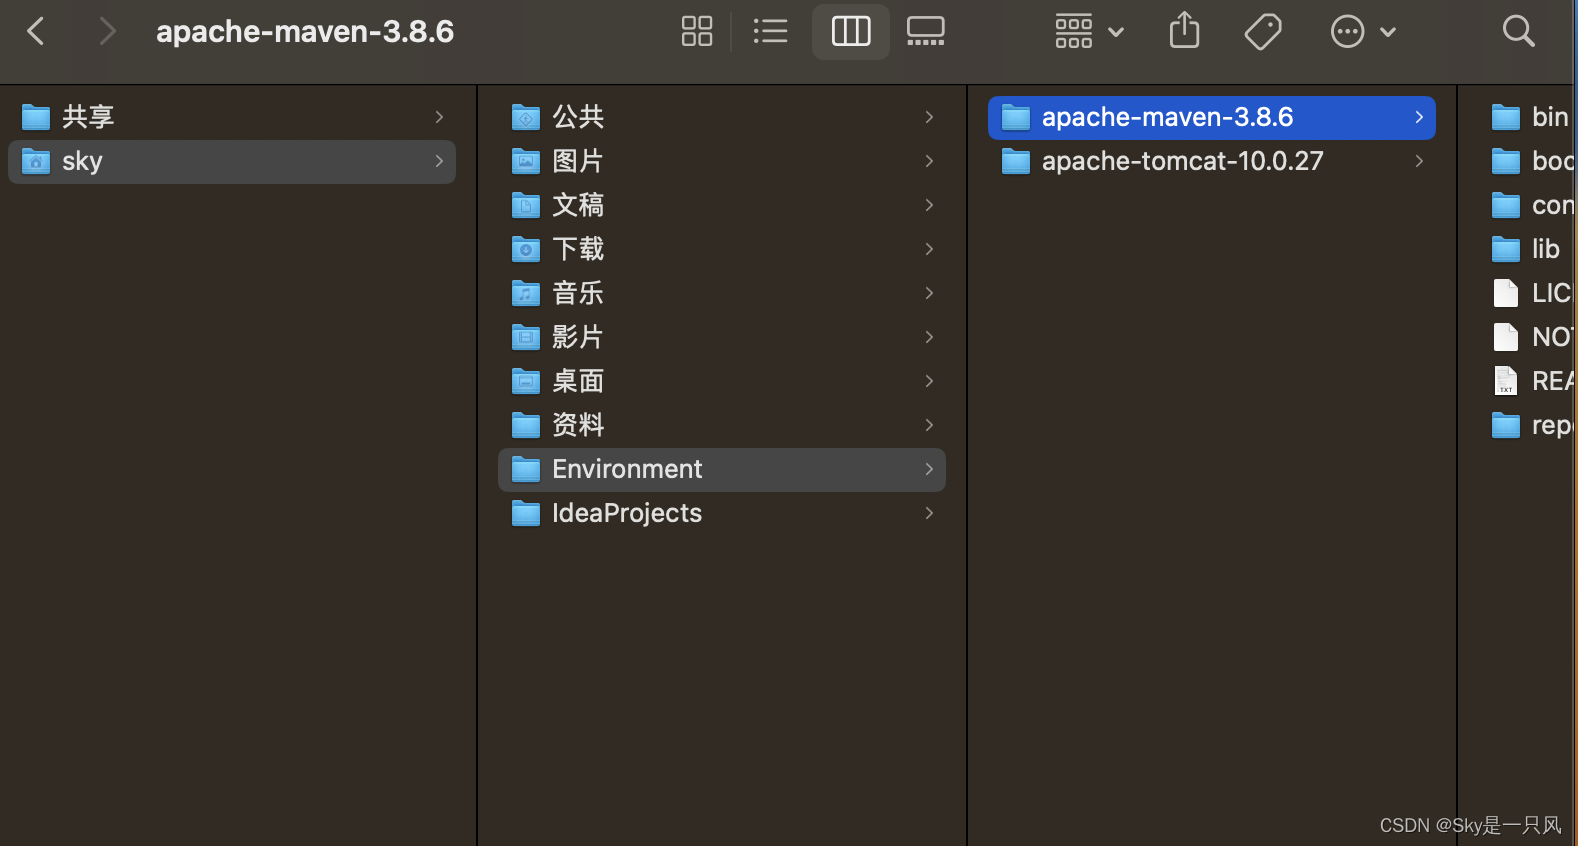This screenshot has height=846, width=1578.
Task: Select the sky home folder
Action: point(232,161)
